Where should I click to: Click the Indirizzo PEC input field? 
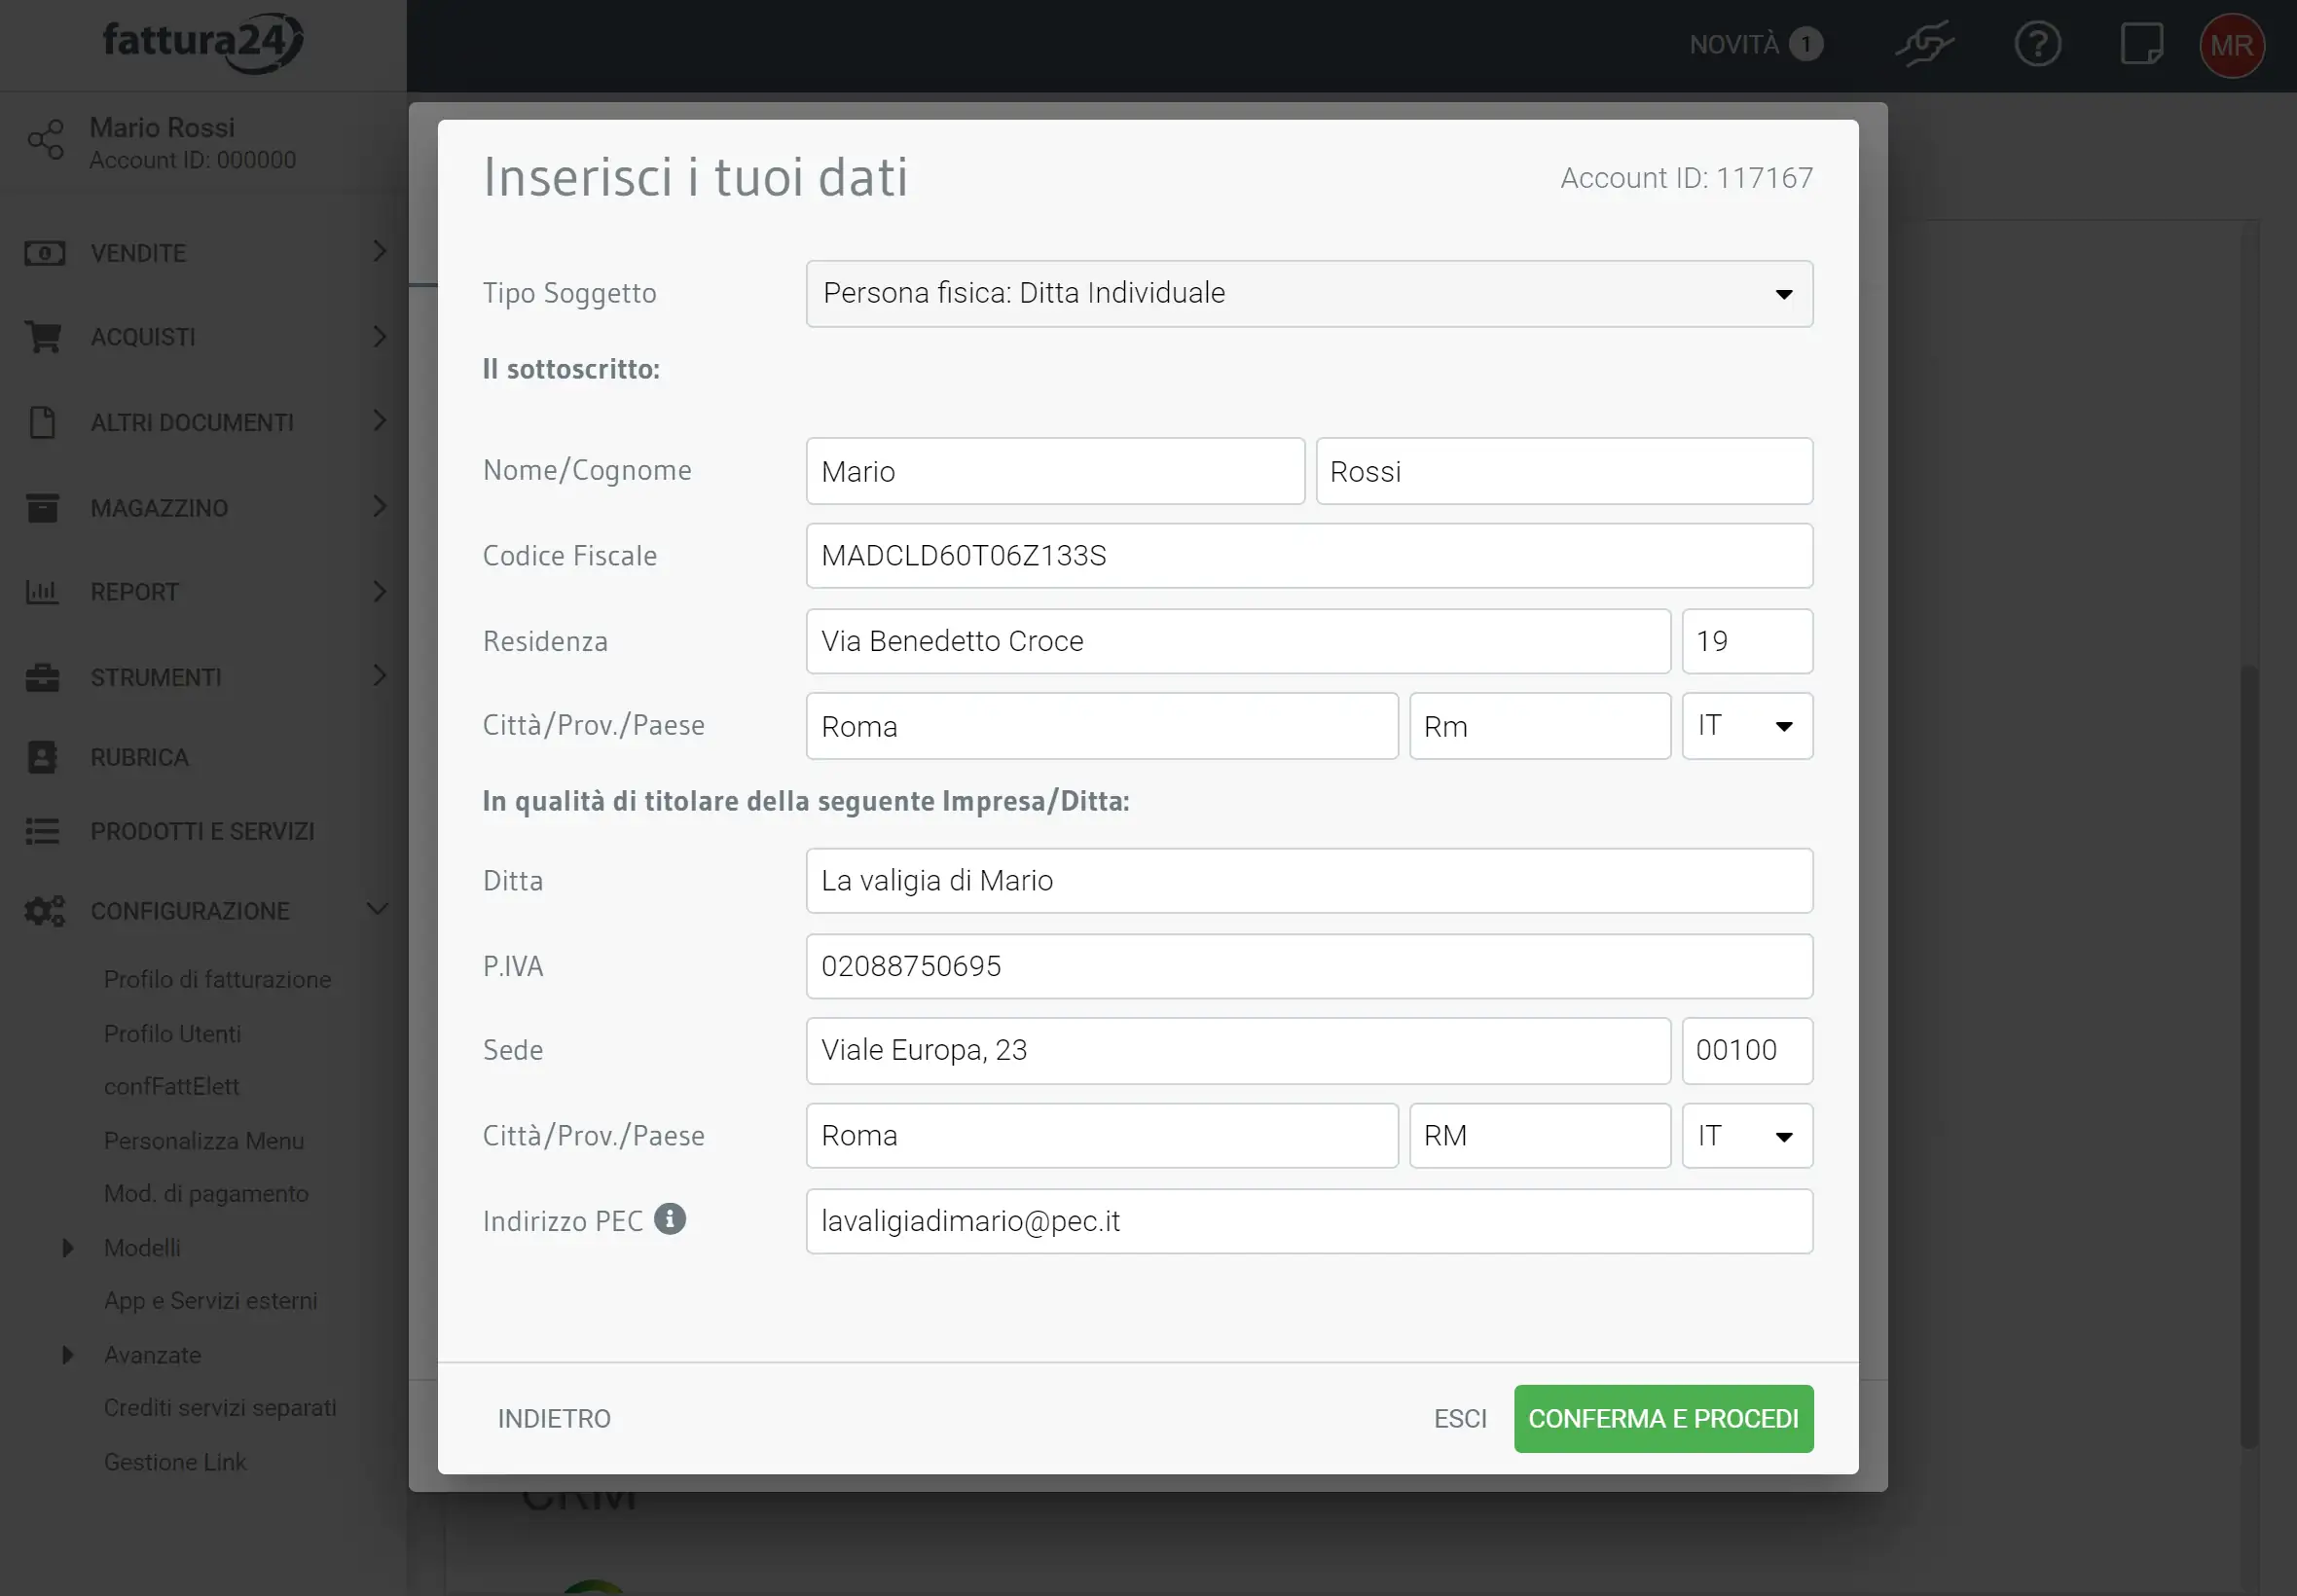pos(1309,1221)
